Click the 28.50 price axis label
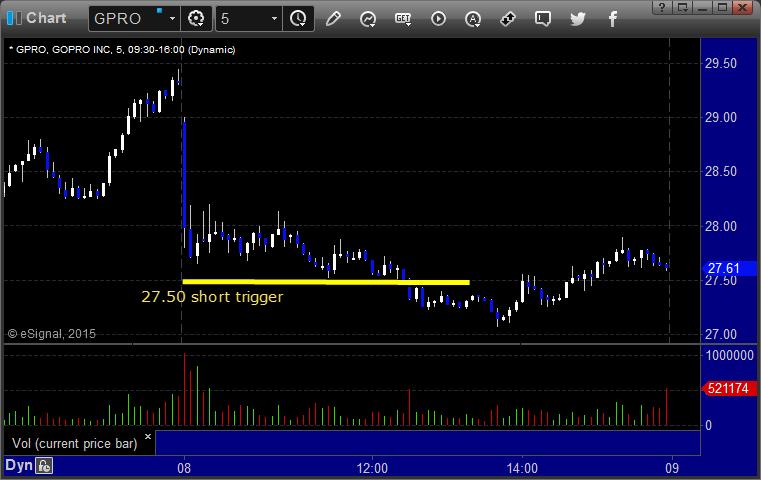The width and height of the screenshot is (761, 480). tap(721, 171)
